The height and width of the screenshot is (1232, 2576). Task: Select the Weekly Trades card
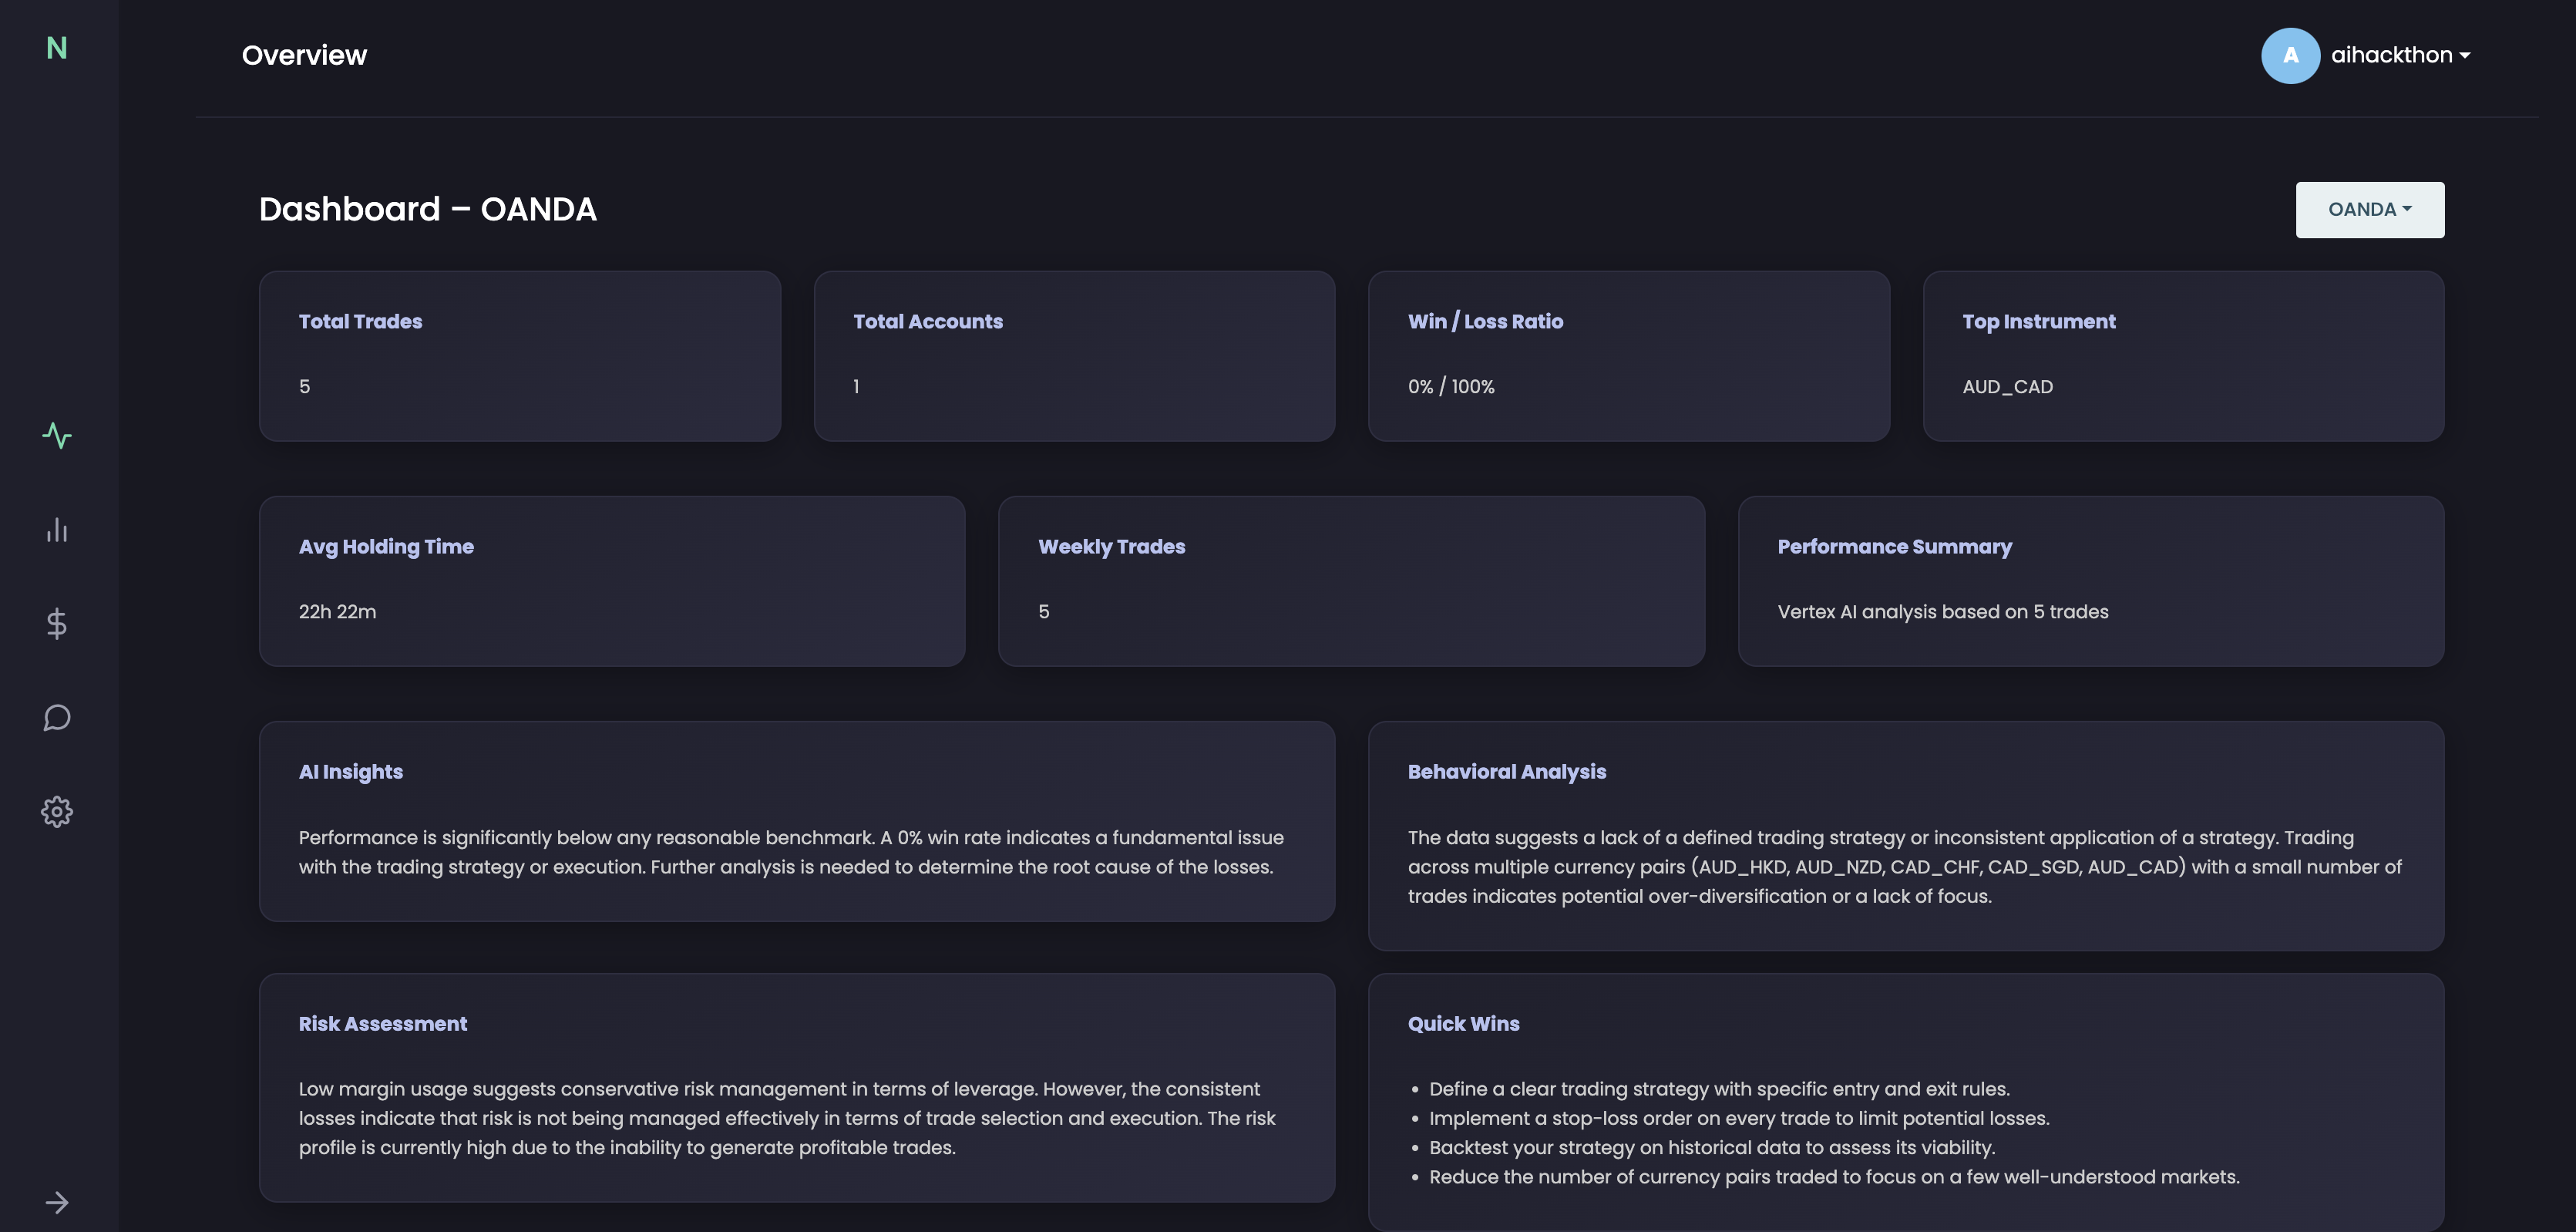(x=1351, y=581)
